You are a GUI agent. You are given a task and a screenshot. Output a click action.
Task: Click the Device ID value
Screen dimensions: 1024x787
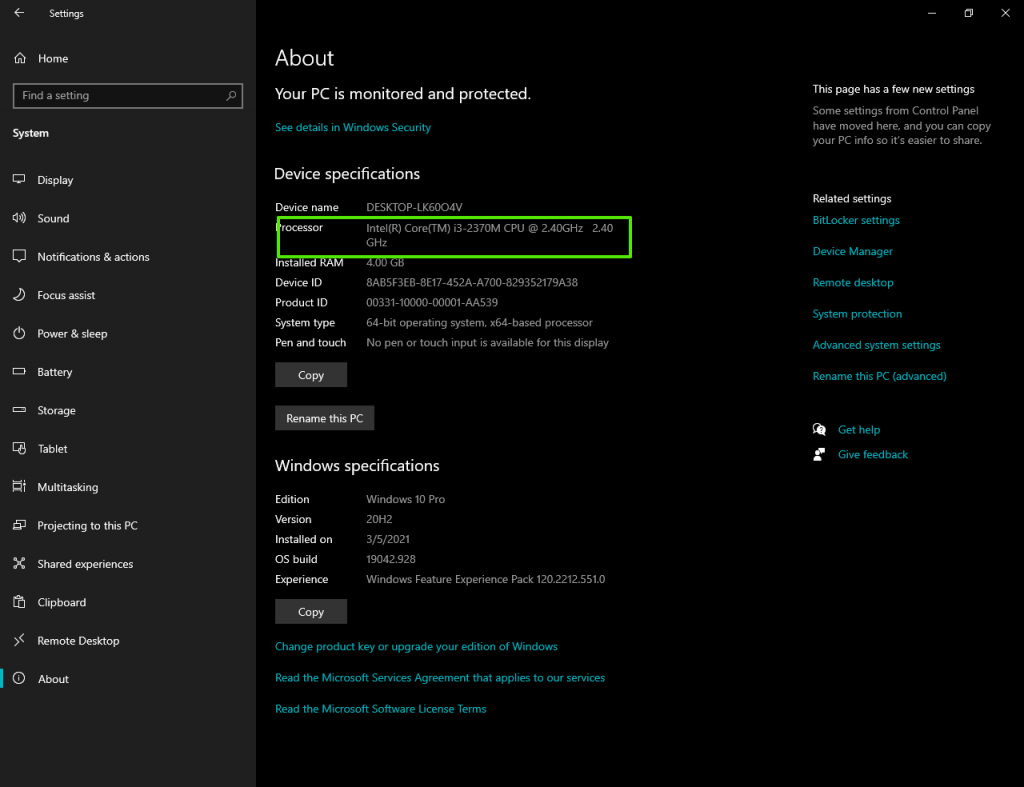(x=472, y=283)
